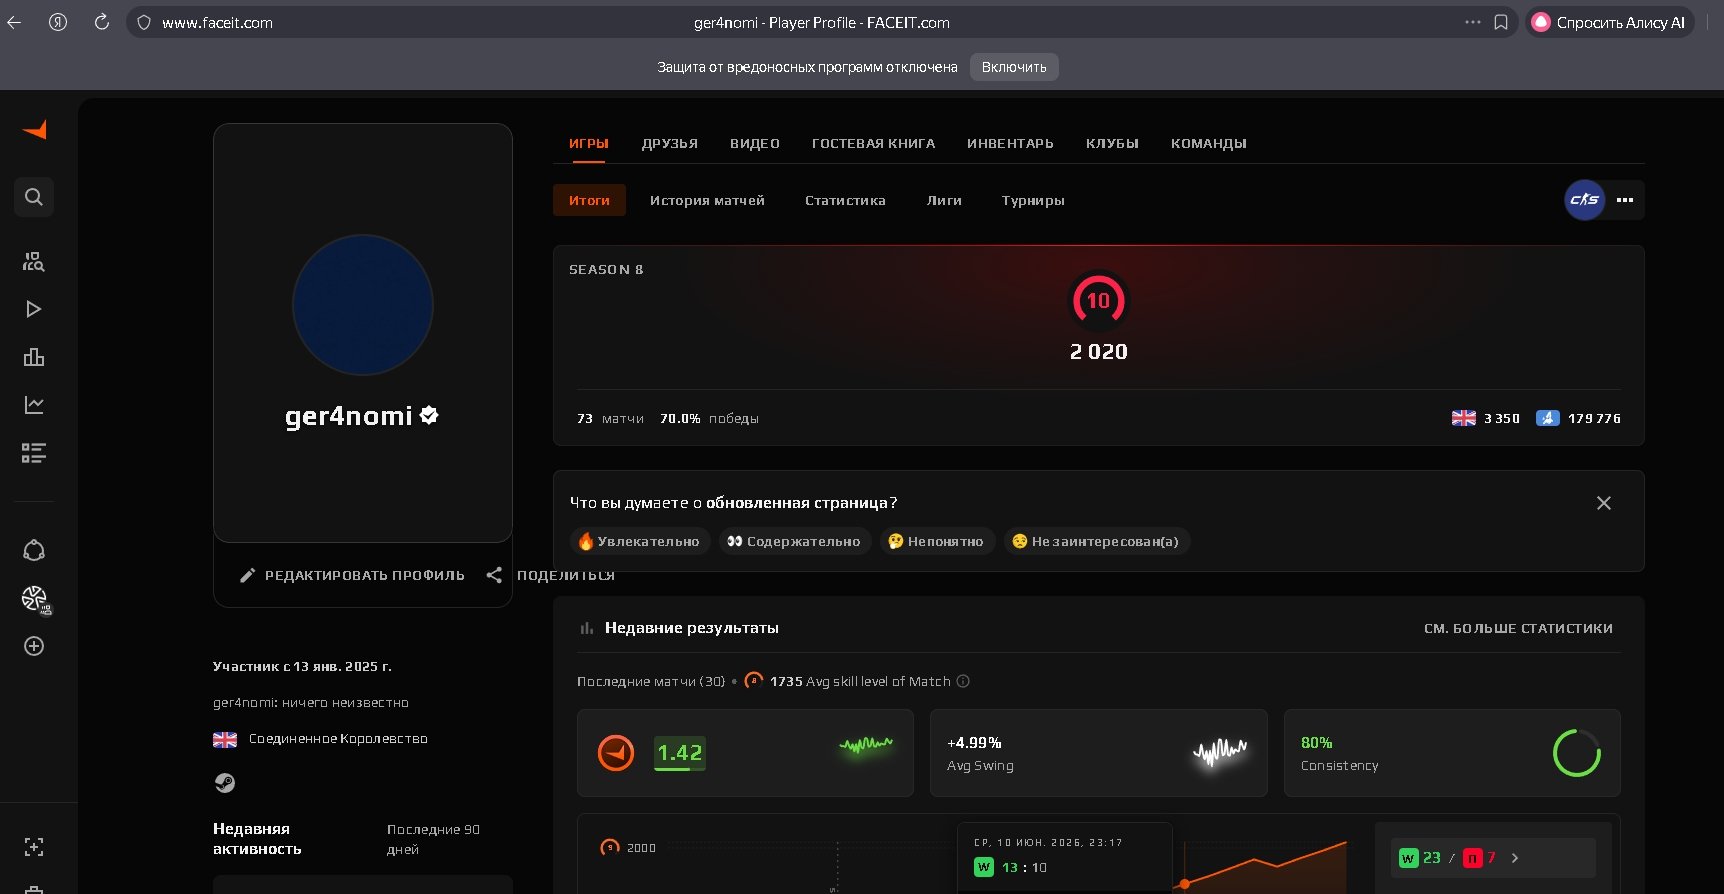Click the level 10 skill badge
1724x894 pixels.
click(x=1098, y=301)
